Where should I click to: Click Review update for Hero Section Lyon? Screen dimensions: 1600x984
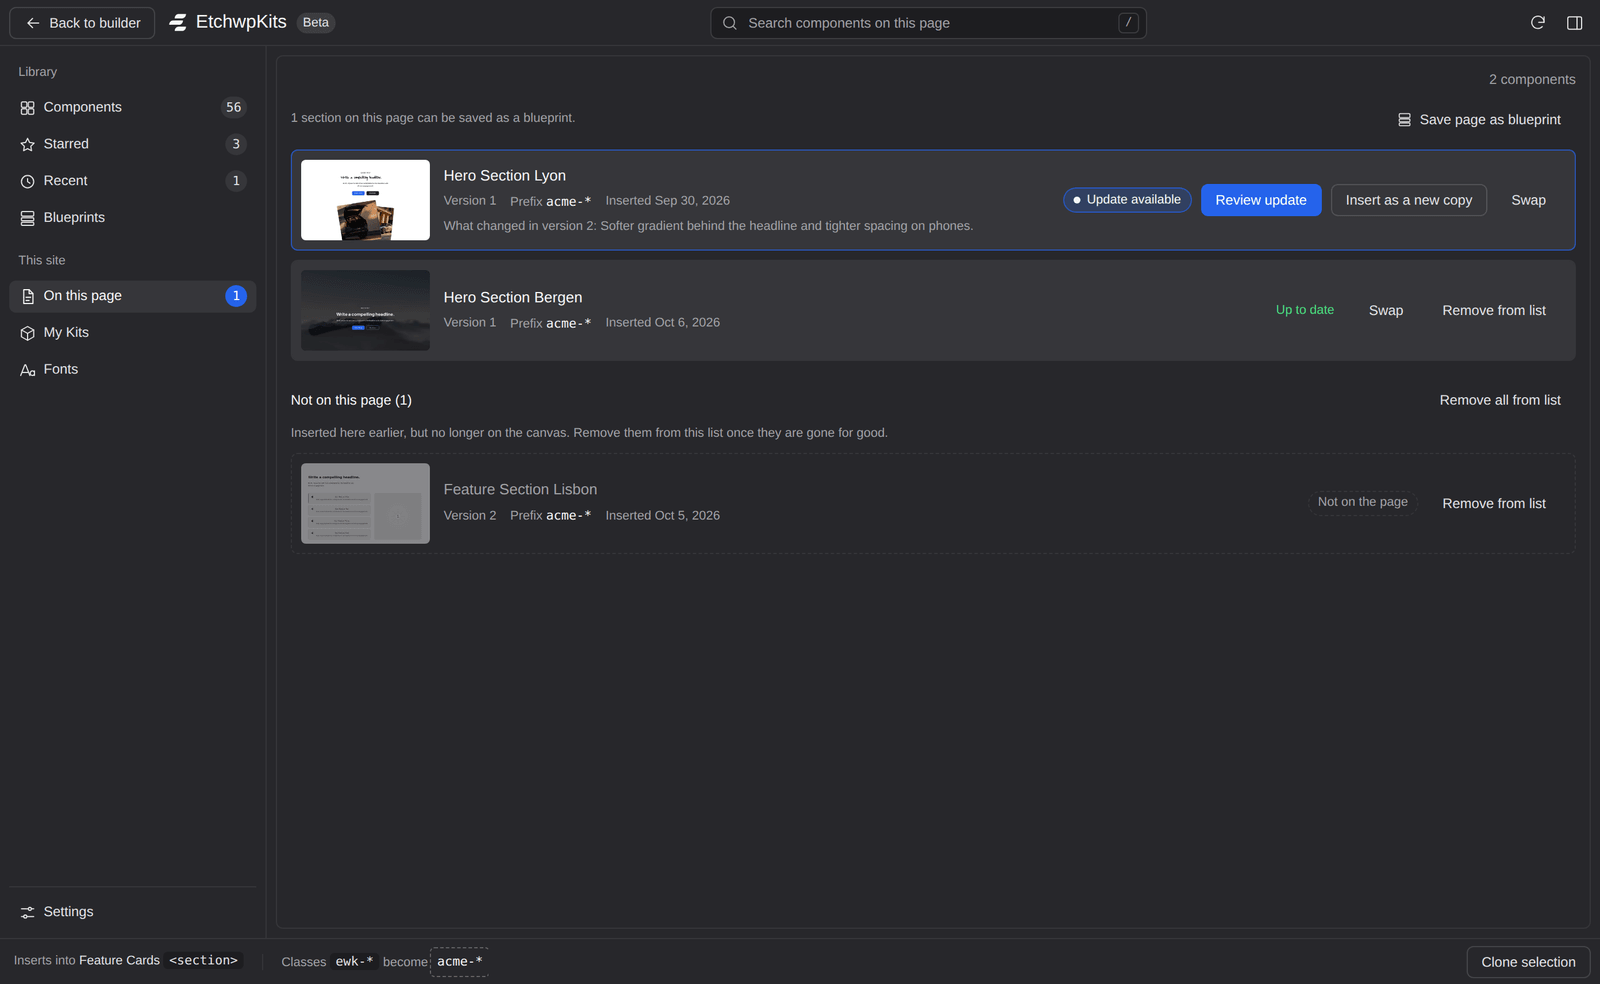point(1261,200)
